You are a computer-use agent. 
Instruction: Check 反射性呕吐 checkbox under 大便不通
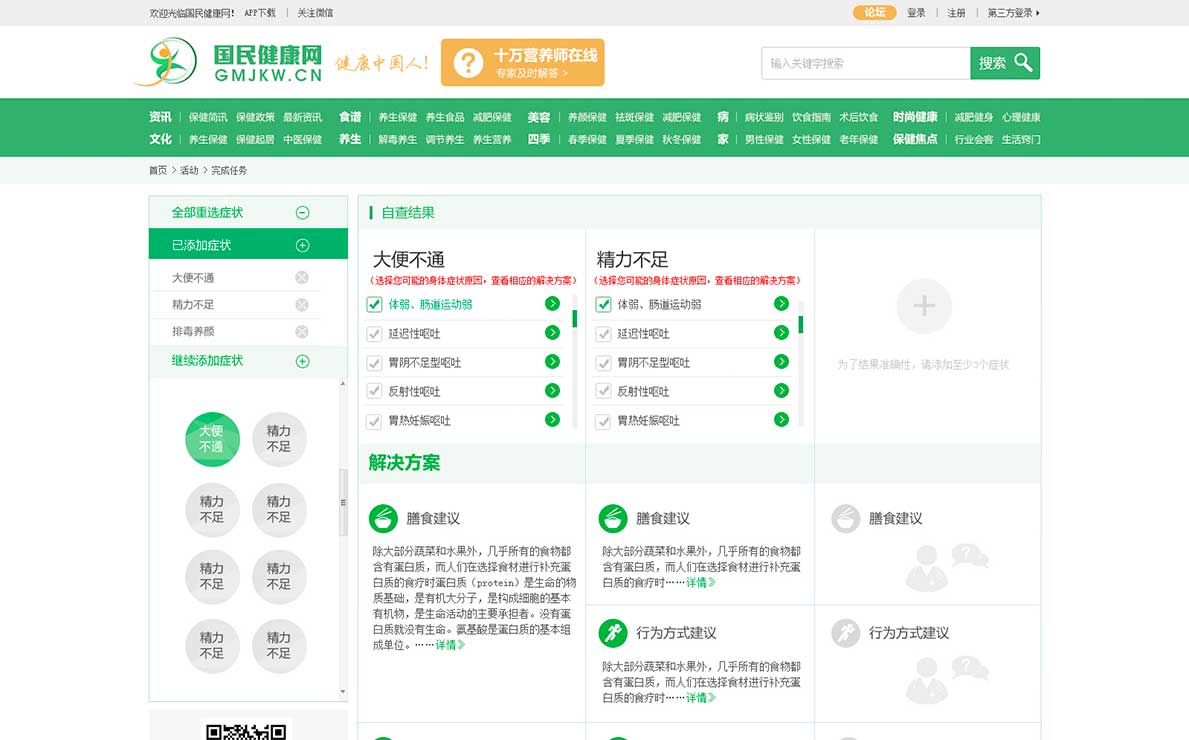[375, 392]
